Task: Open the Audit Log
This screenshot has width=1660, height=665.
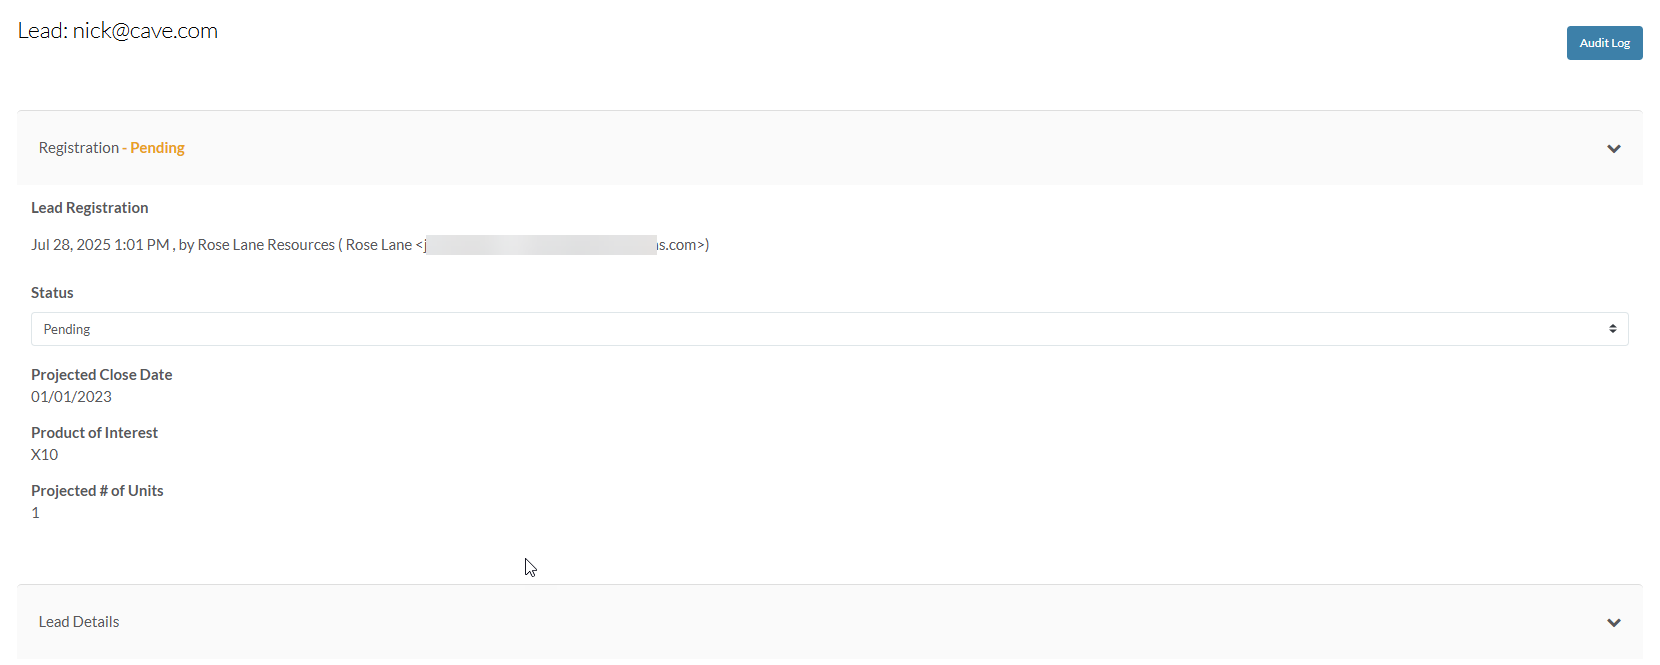Action: 1604,43
